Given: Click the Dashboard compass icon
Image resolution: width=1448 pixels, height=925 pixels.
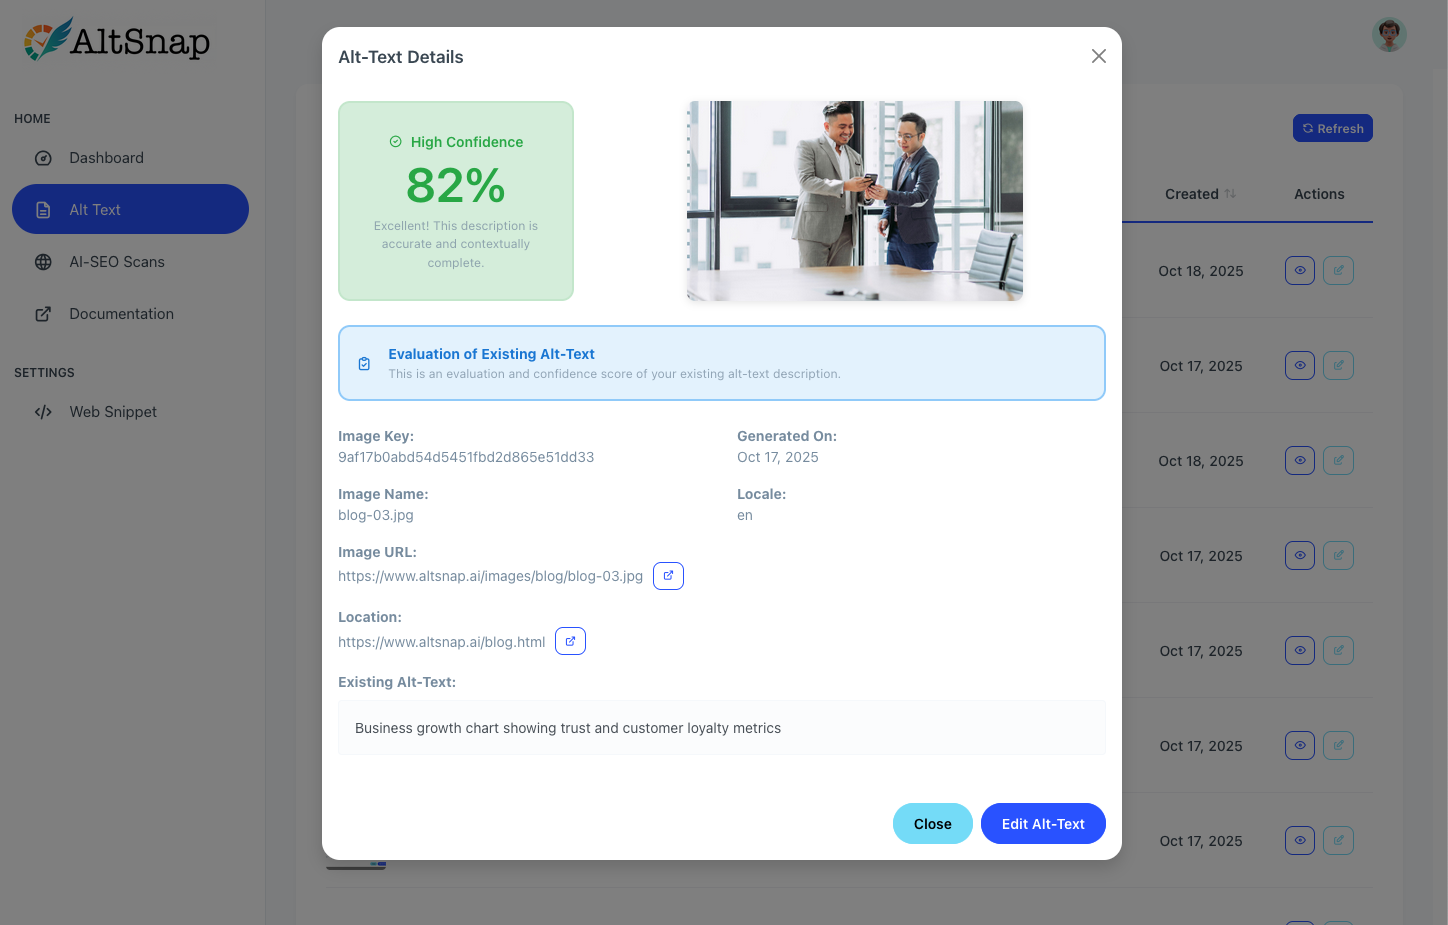Looking at the screenshot, I should (x=42, y=158).
